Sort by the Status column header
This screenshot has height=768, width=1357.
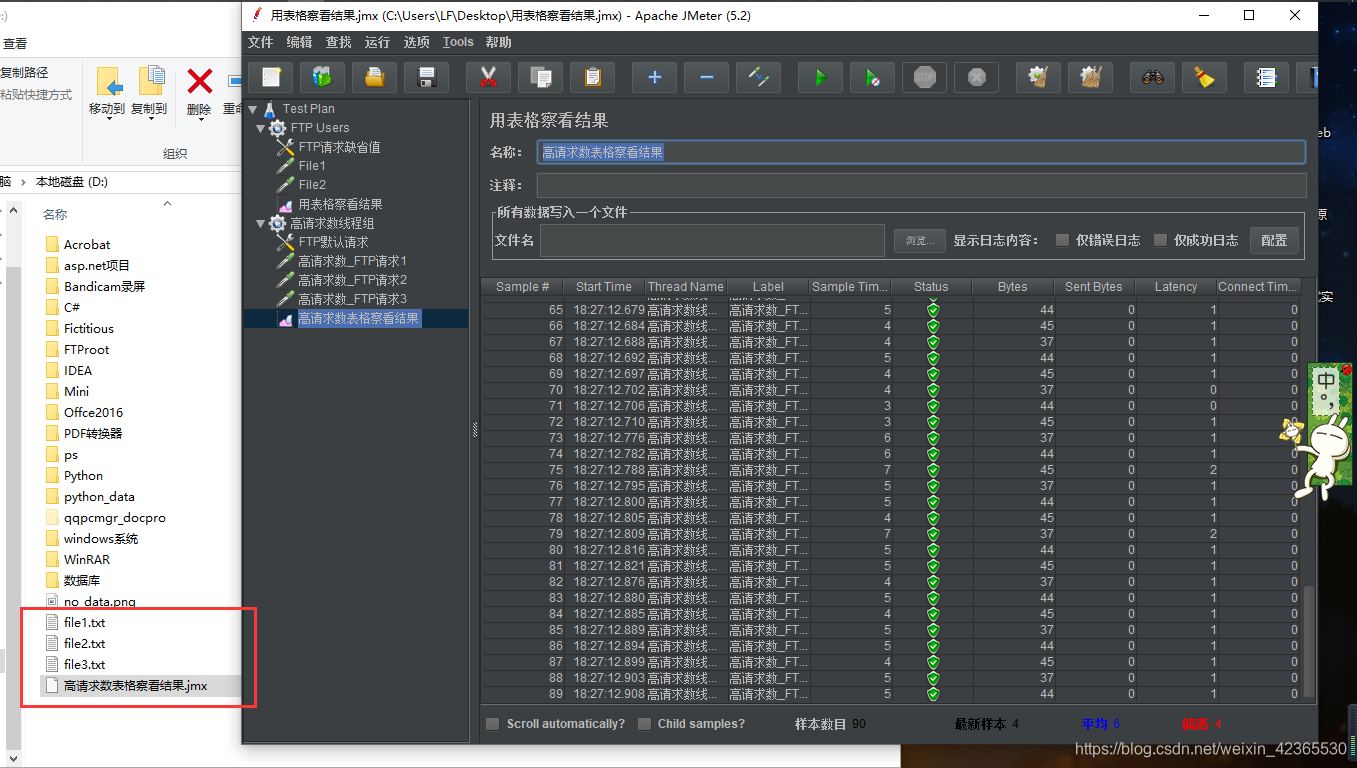pos(931,287)
